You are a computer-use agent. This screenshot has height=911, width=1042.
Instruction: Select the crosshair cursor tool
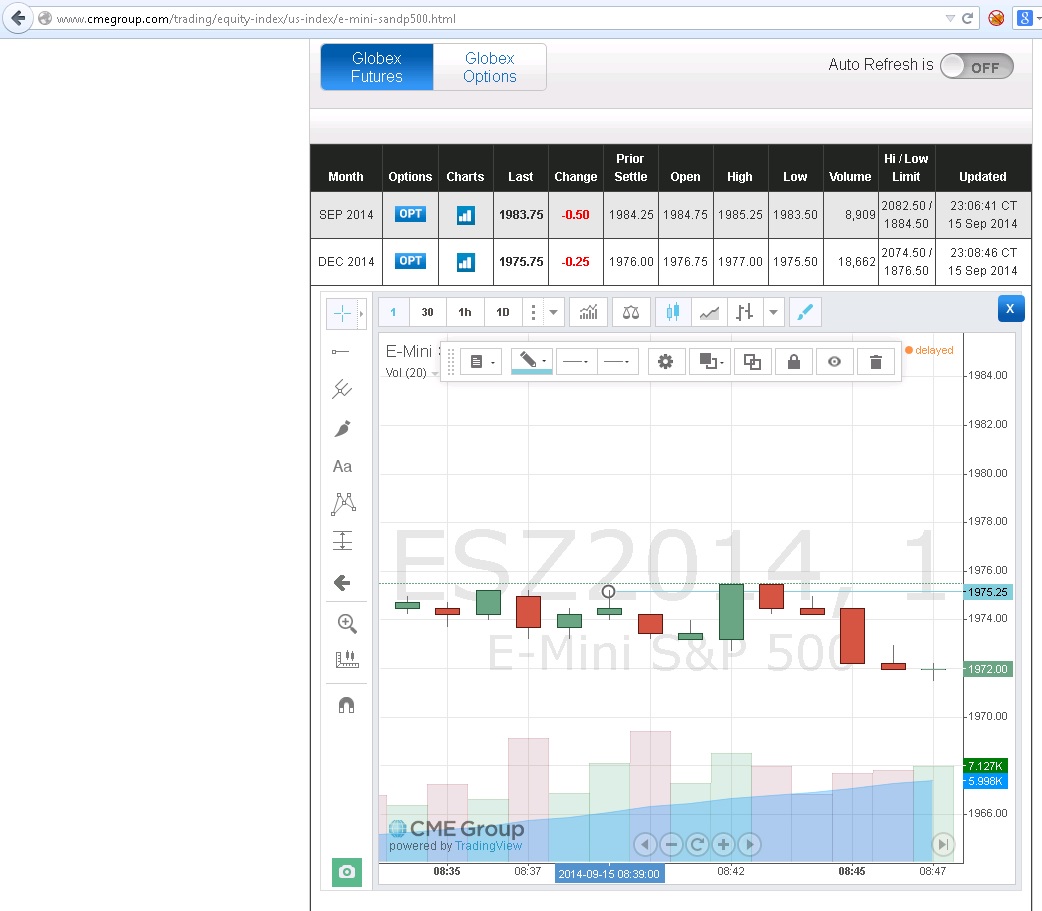point(342,313)
